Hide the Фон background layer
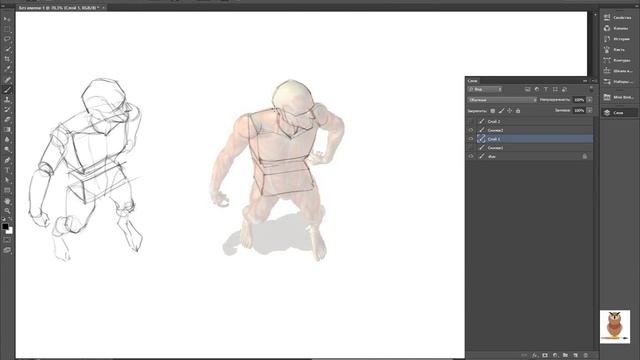Screen dimensions: 640x360 (x=471, y=156)
